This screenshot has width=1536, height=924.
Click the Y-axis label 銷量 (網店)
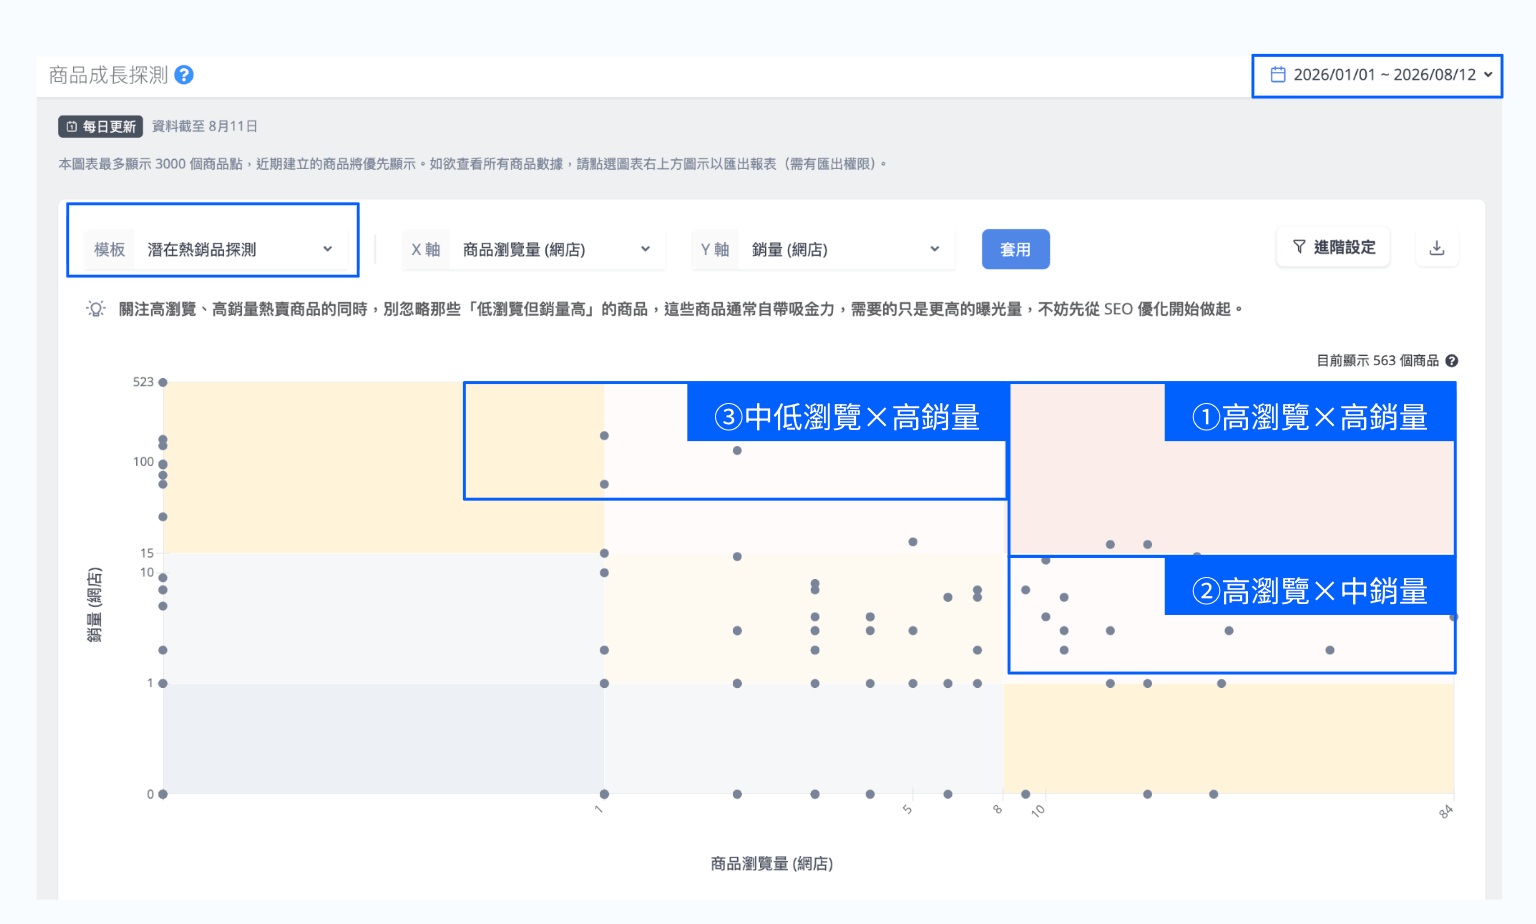click(x=95, y=604)
